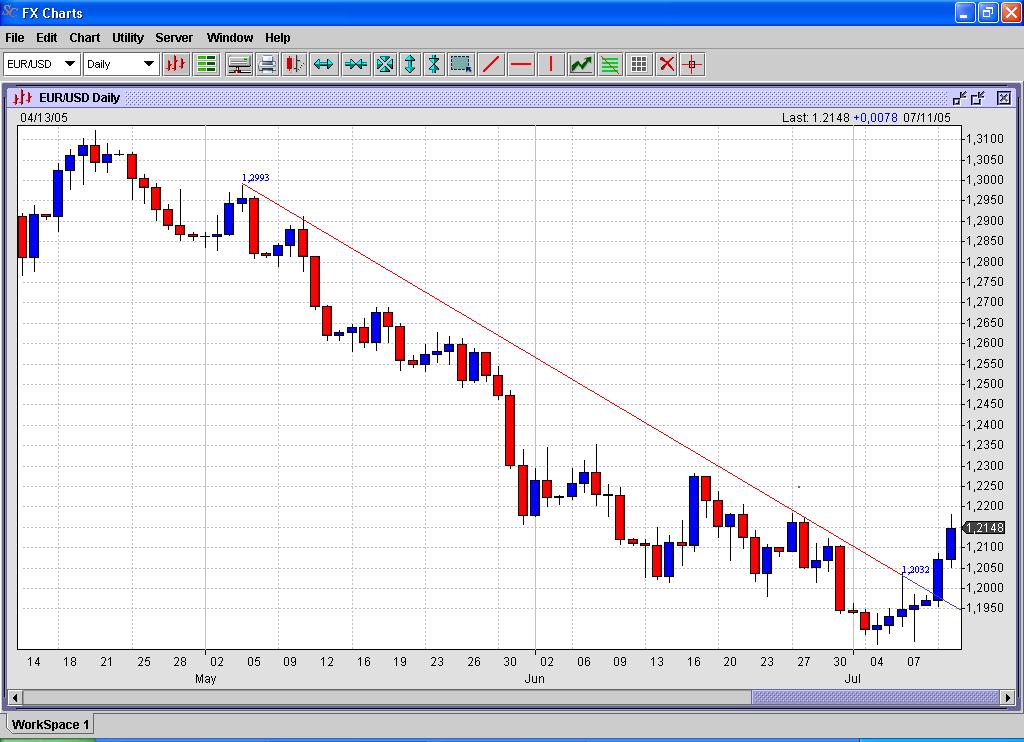The image size is (1024, 742).
Task: Click the red X delete icon
Action: [667, 64]
